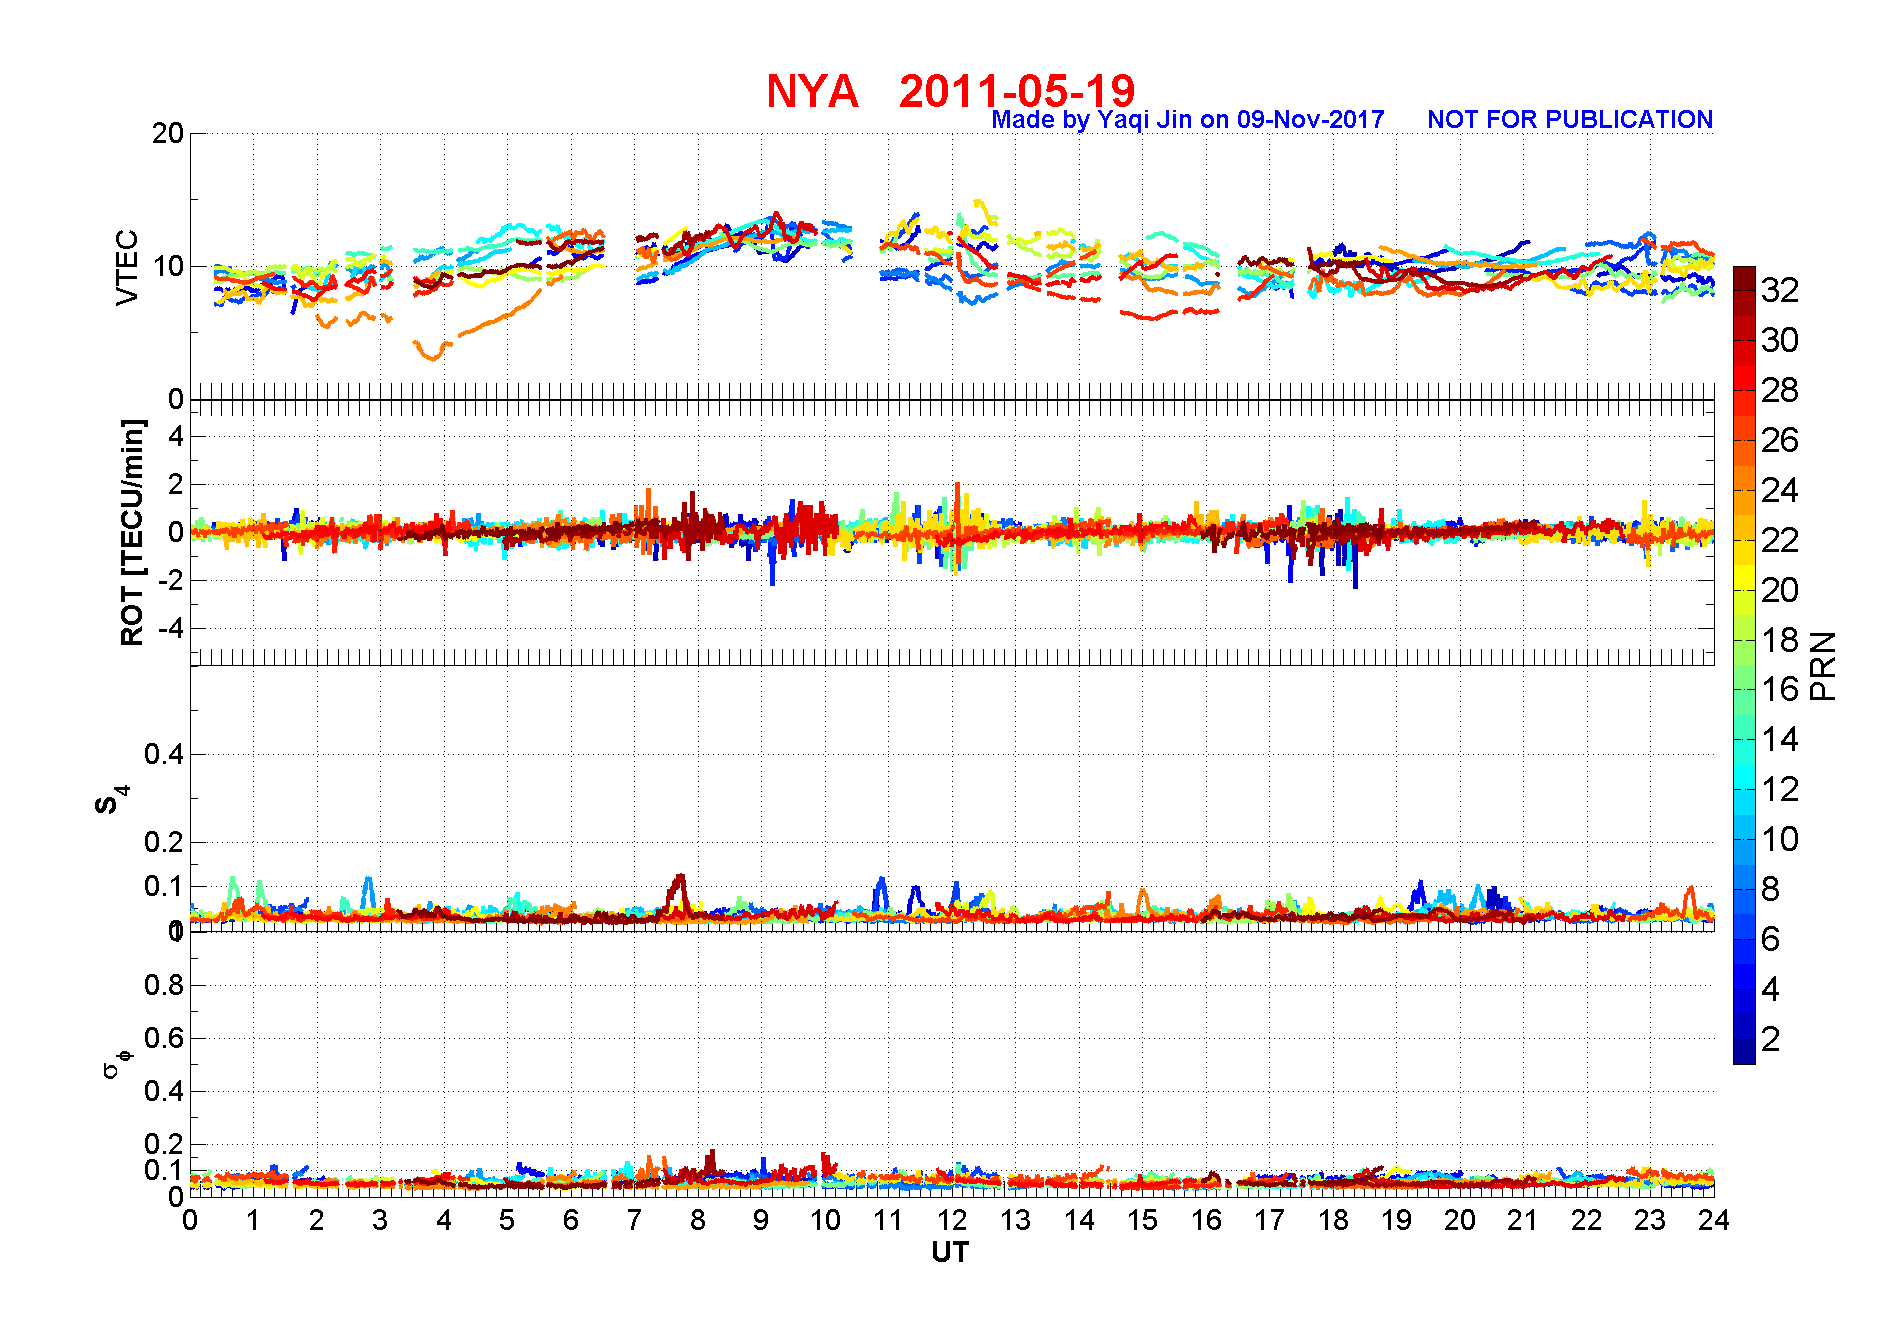Click the 'UT' x-axis label
The width and height of the screenshot is (1904, 1330).
(950, 1252)
